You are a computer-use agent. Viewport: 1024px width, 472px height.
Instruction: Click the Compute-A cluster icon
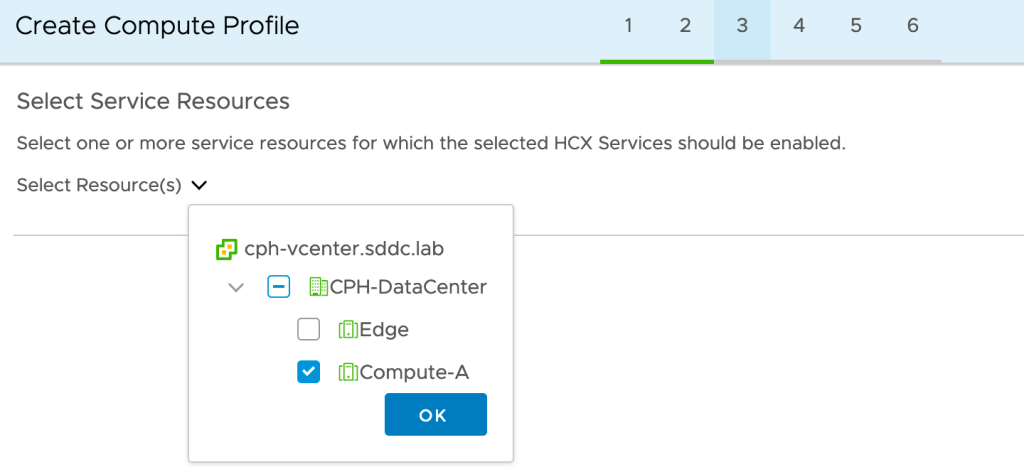click(x=348, y=372)
